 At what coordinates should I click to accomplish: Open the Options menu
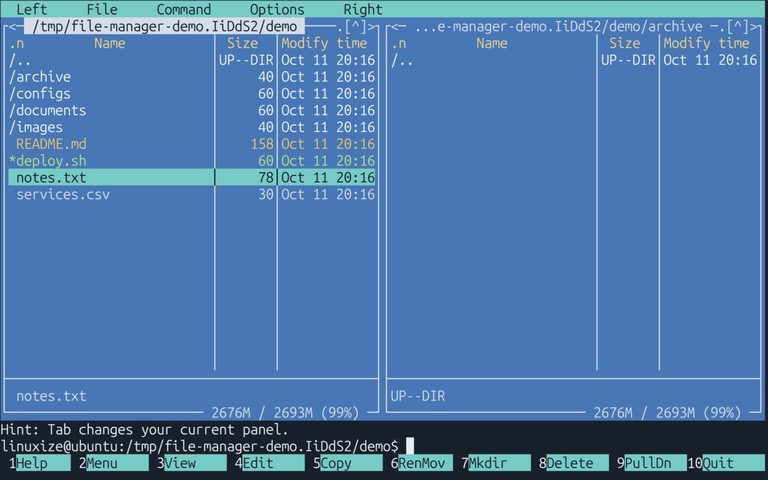277,9
